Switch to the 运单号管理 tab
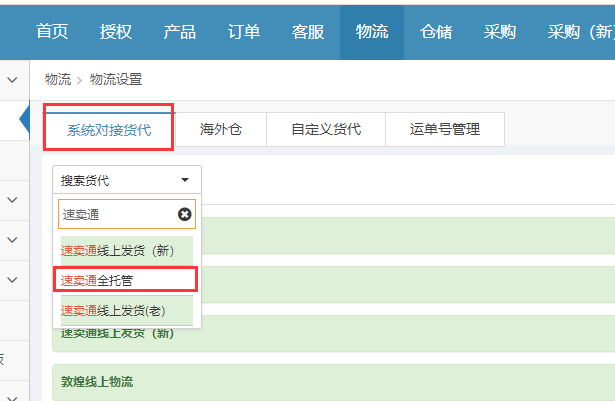Viewport: 615px width, 401px height. (x=445, y=129)
